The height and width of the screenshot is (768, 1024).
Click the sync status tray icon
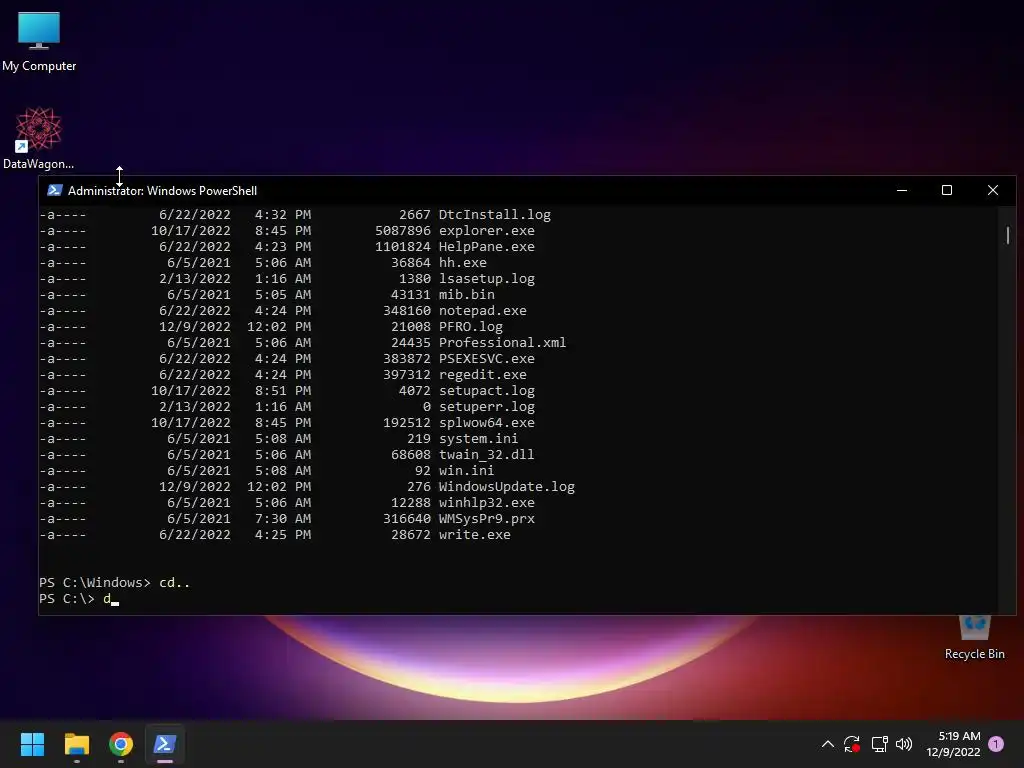(x=852, y=744)
